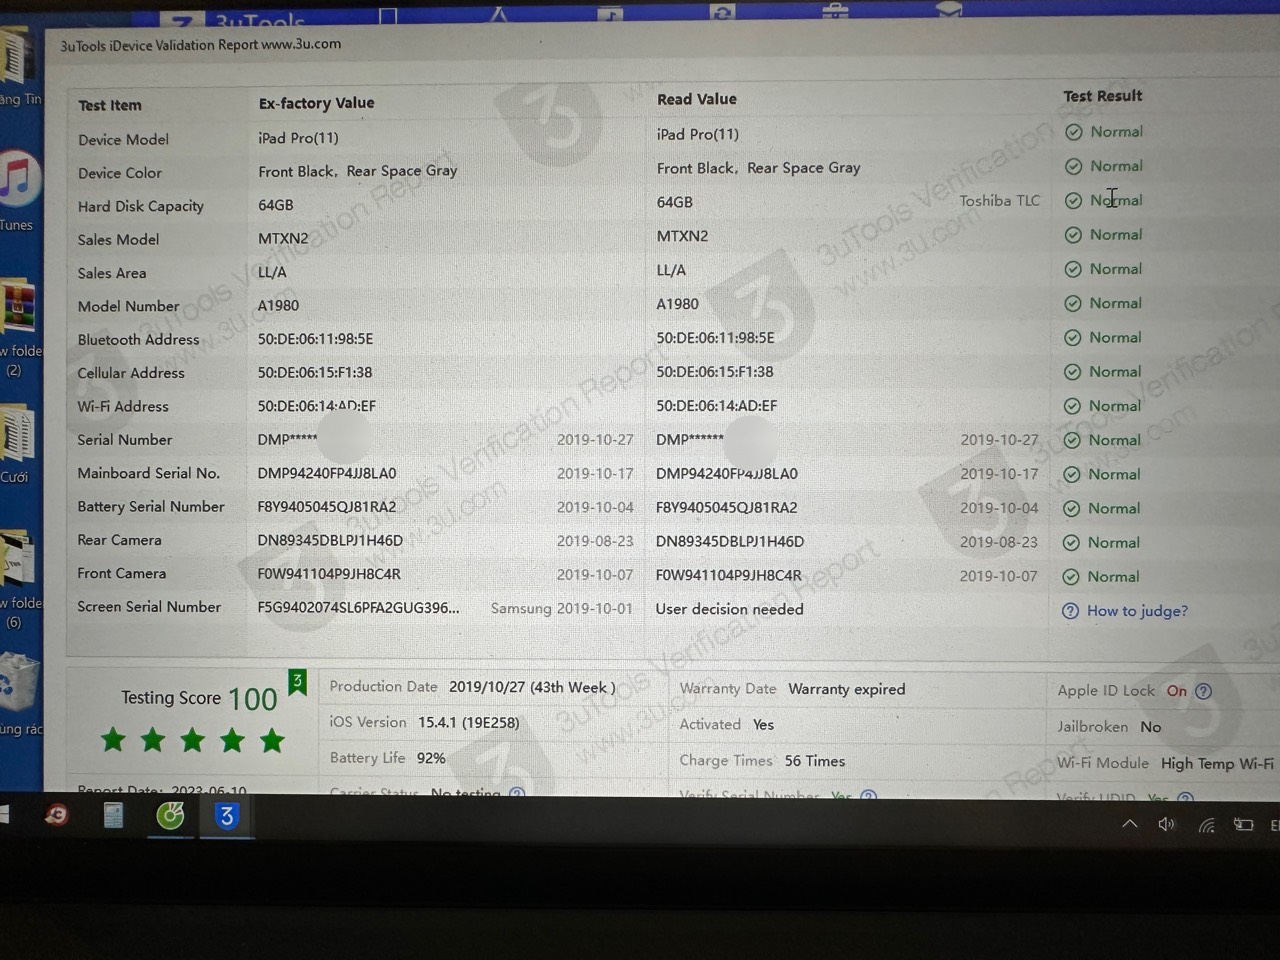Open the volume control in system tray

pos(1166,825)
